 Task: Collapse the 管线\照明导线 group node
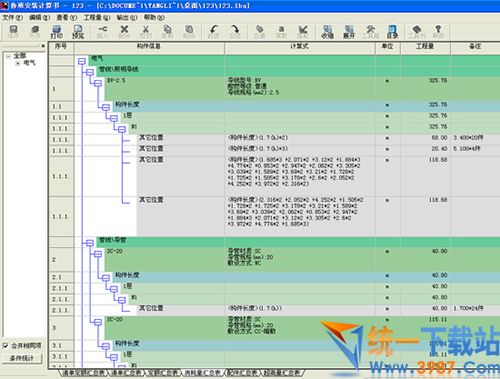click(x=90, y=72)
